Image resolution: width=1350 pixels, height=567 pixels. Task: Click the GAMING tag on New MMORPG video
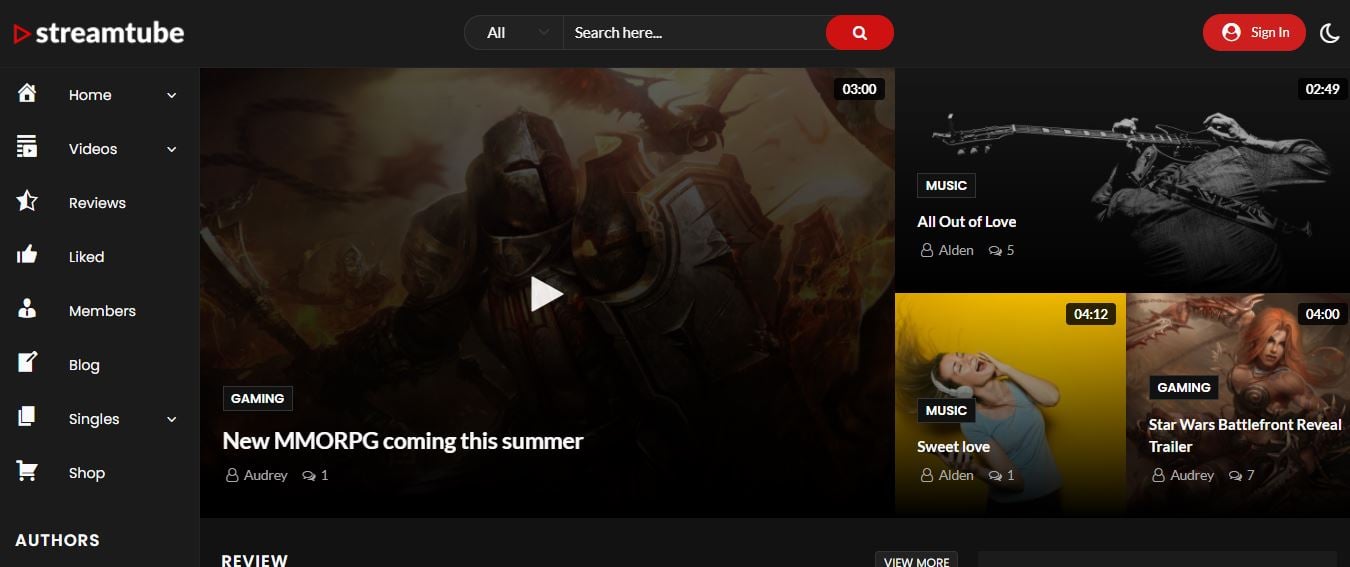click(x=257, y=398)
